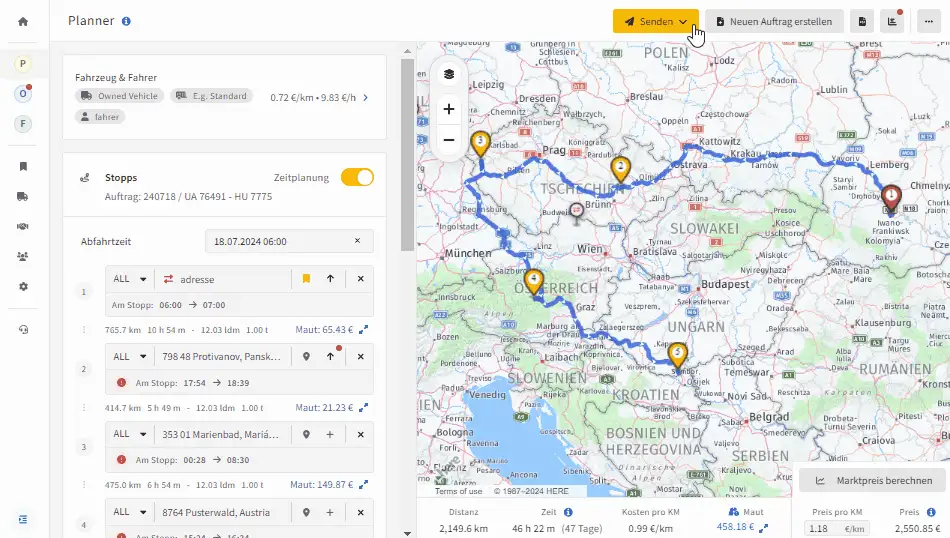Viewport: 950px width, 538px height.
Task: Open the handshake partners sidebar icon
Action: [23, 226]
